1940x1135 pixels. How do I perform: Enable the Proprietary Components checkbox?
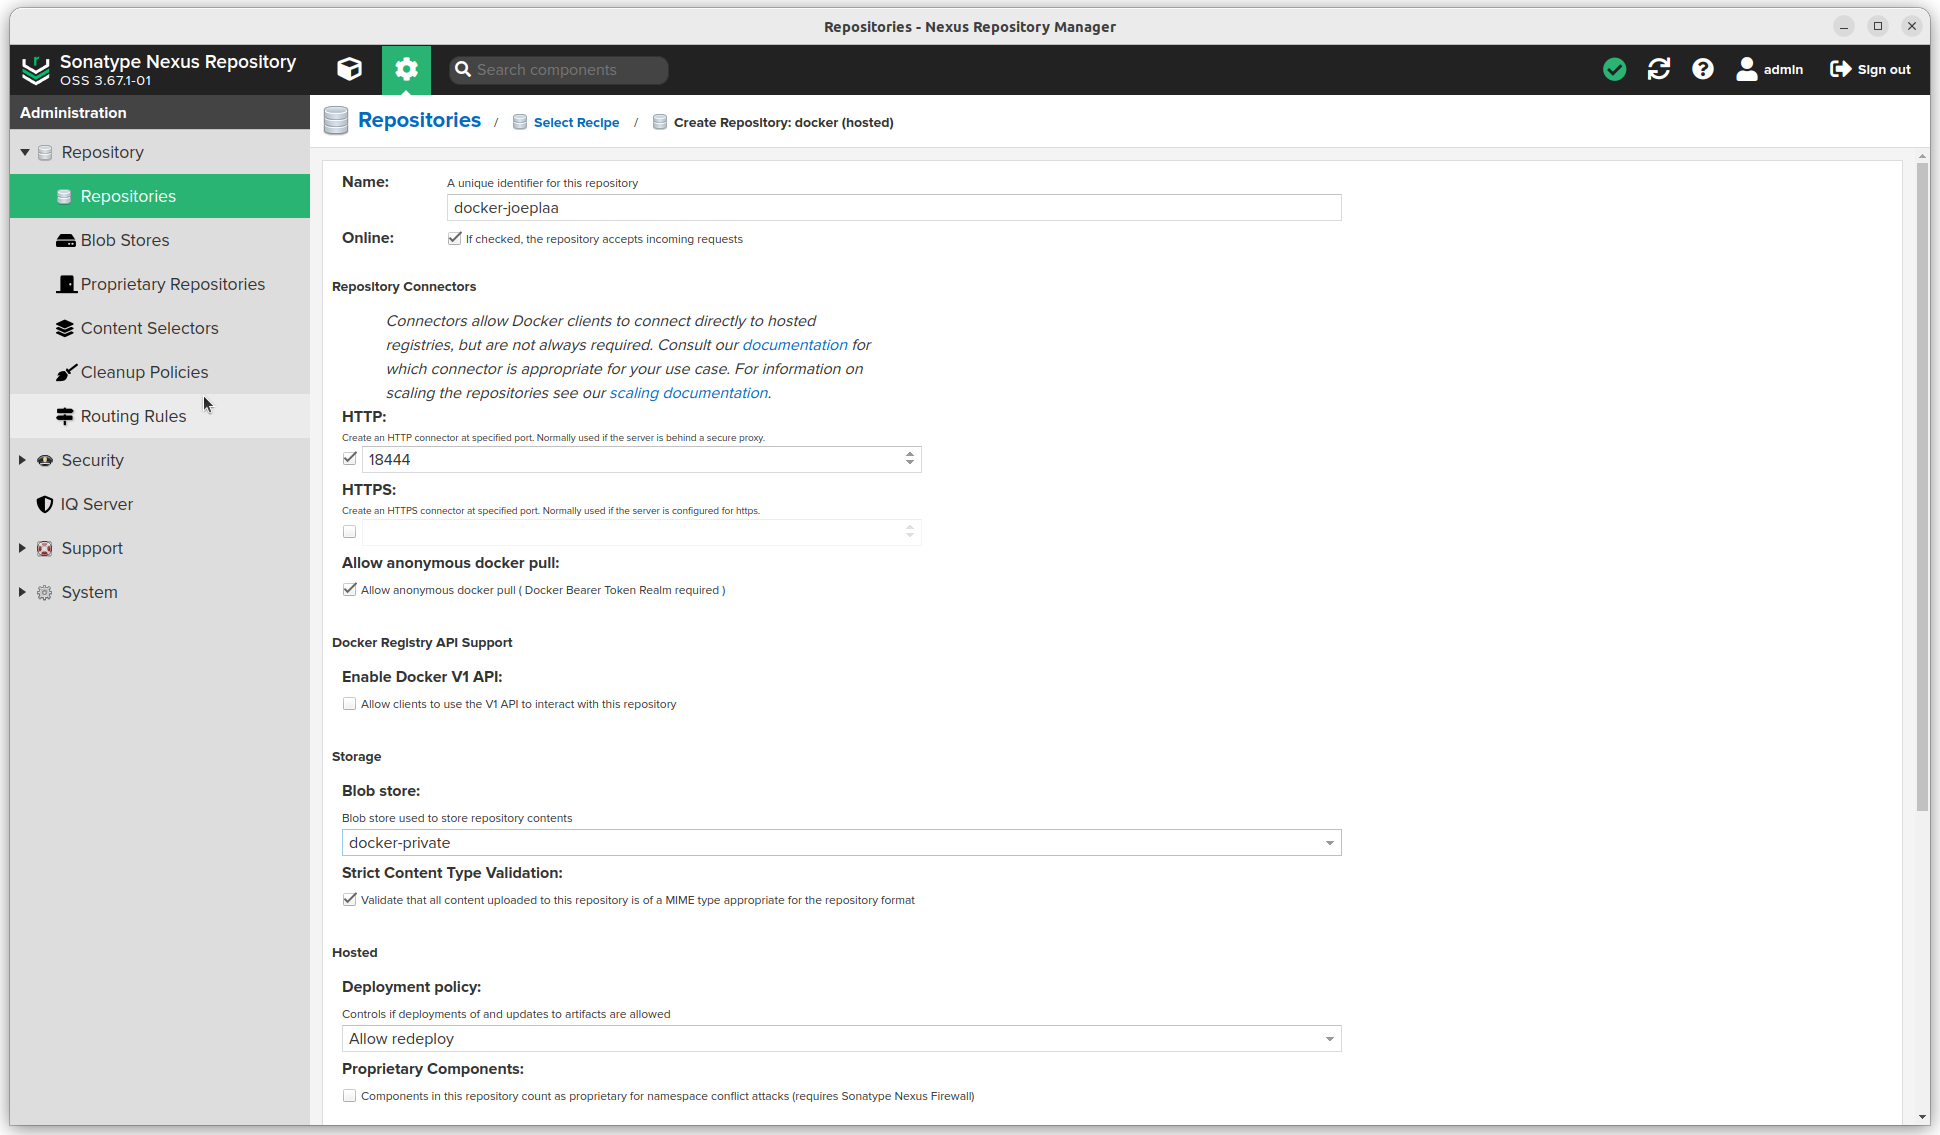[350, 1096]
